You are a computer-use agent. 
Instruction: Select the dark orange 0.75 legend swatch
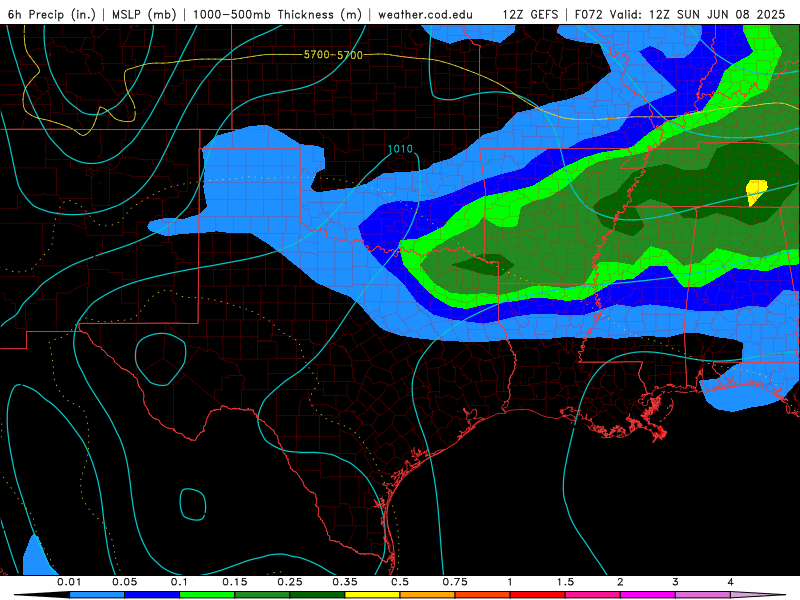483,595
